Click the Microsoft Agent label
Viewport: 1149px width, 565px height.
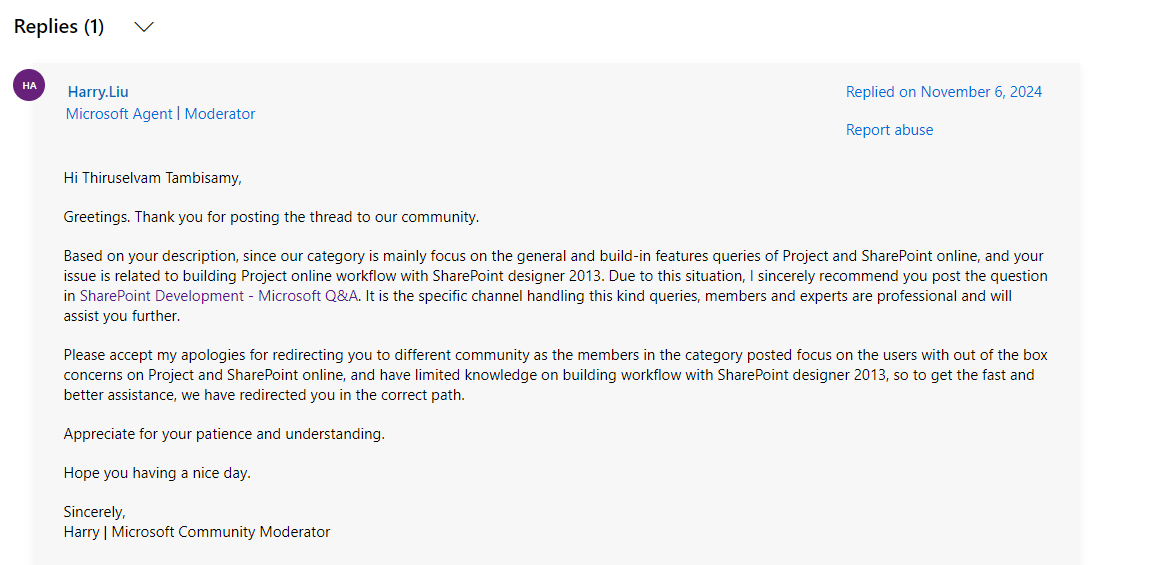119,114
